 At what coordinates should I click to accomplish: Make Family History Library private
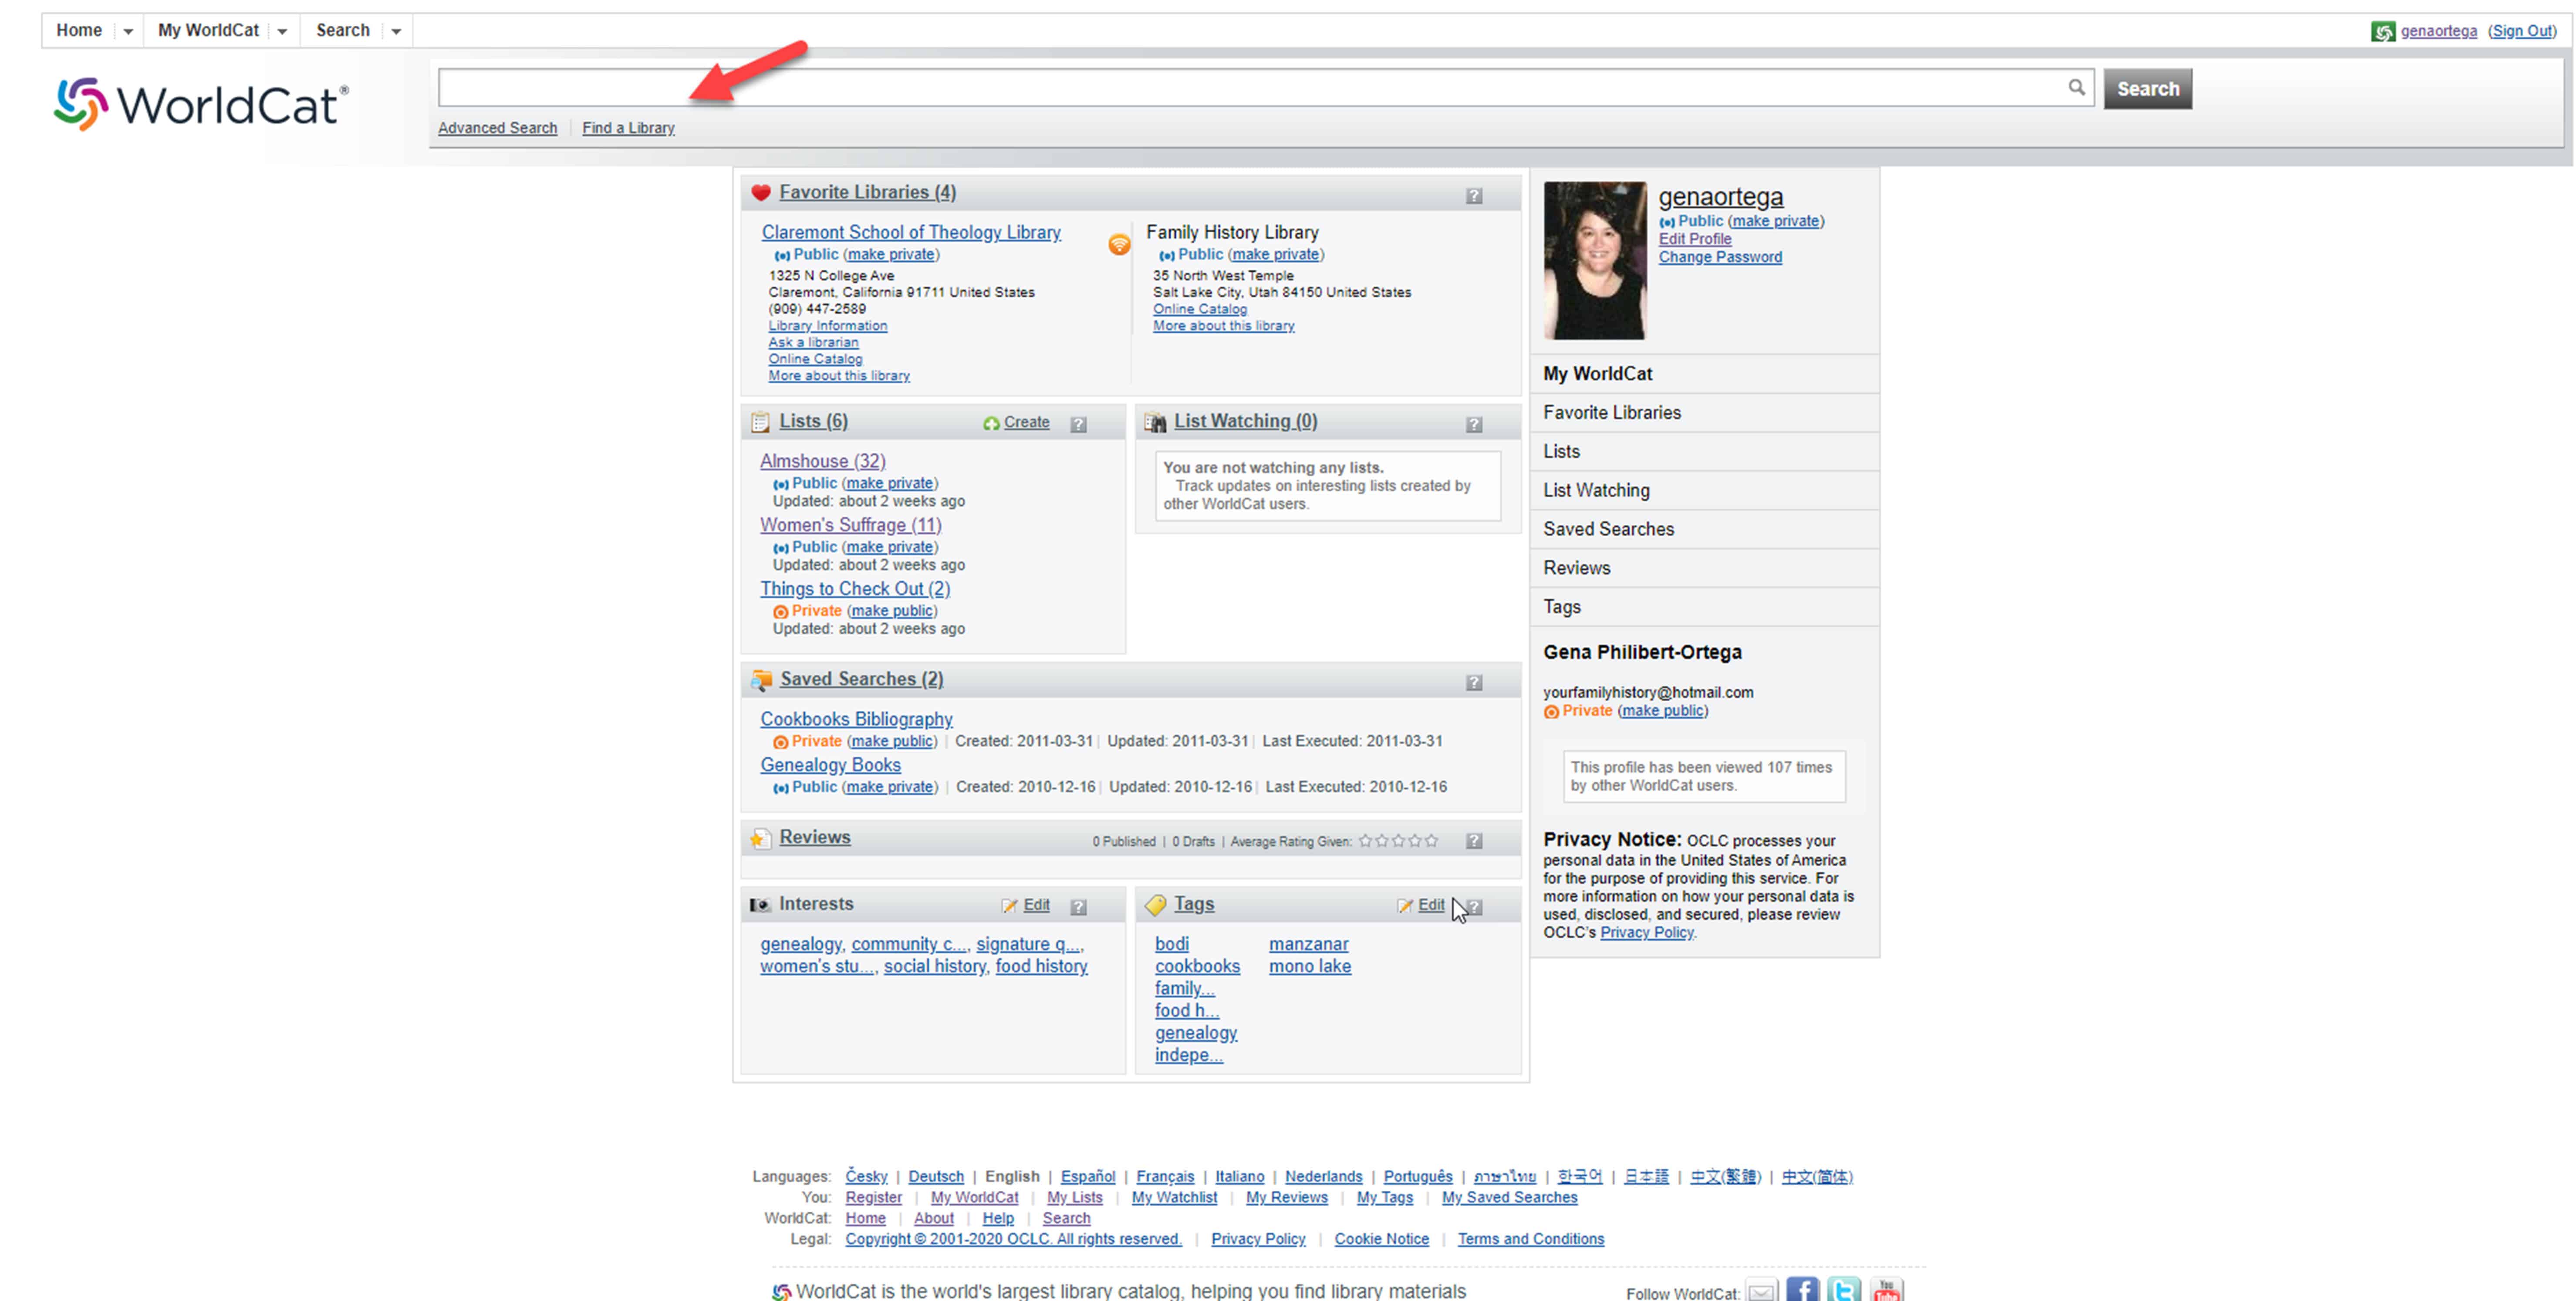[1275, 254]
